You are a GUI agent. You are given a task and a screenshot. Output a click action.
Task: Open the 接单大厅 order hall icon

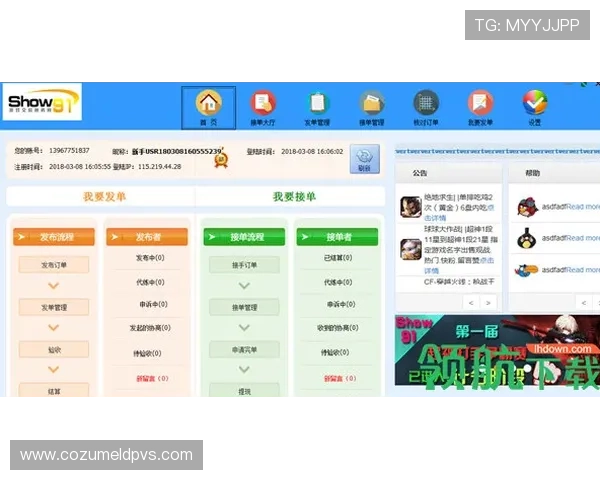(263, 108)
